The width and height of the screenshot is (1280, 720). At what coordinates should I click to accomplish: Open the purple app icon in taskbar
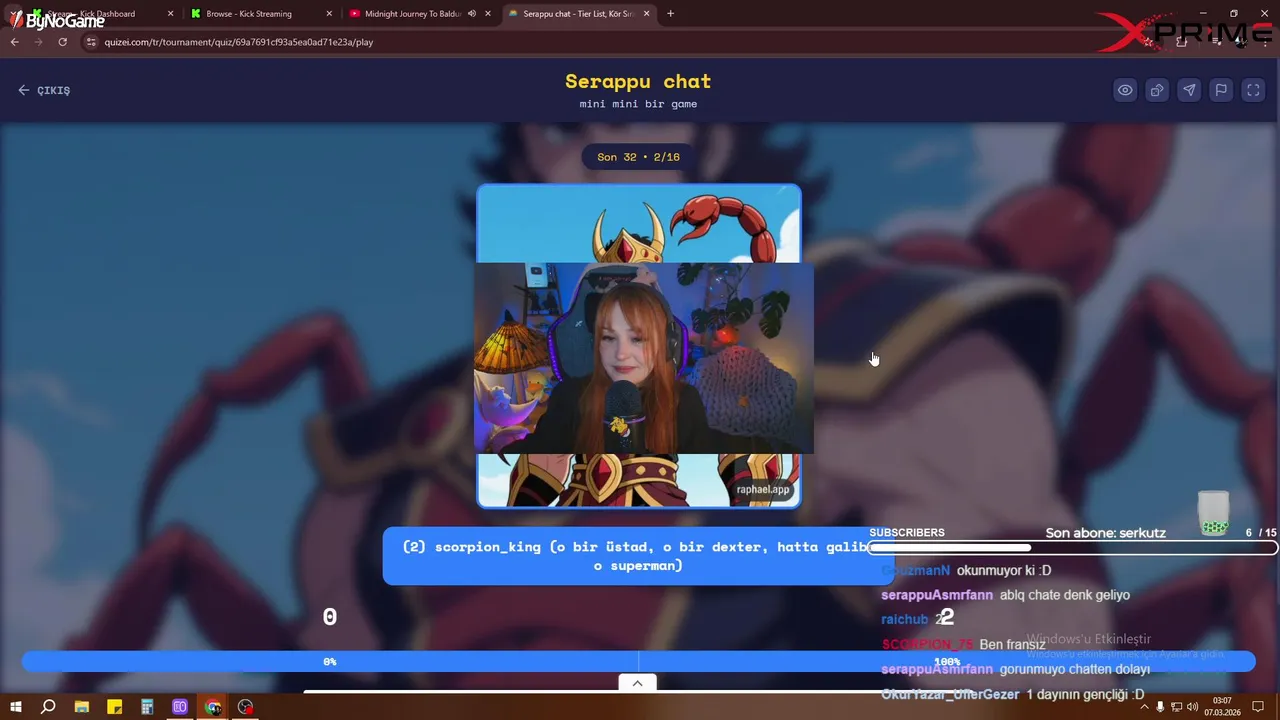tap(180, 707)
